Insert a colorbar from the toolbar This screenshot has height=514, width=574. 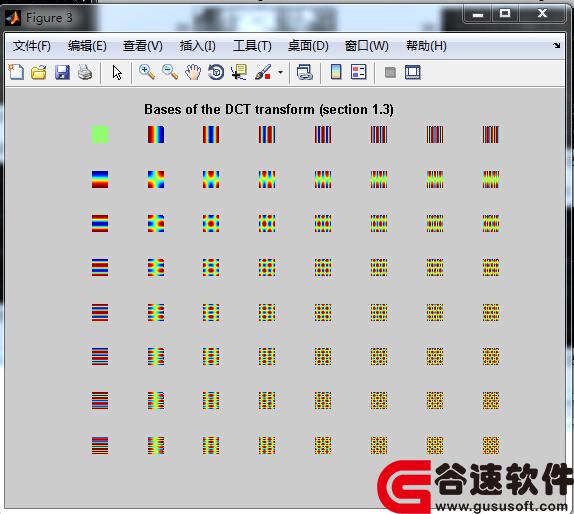[x=336, y=72]
